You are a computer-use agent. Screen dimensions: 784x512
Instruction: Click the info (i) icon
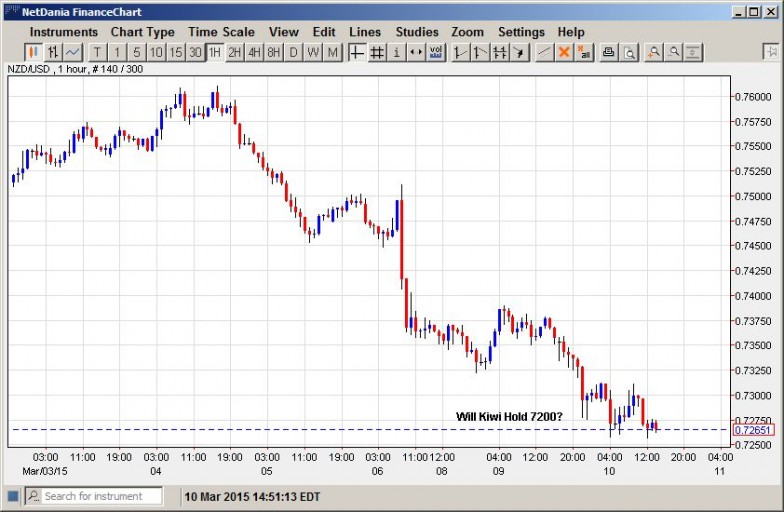tap(396, 52)
